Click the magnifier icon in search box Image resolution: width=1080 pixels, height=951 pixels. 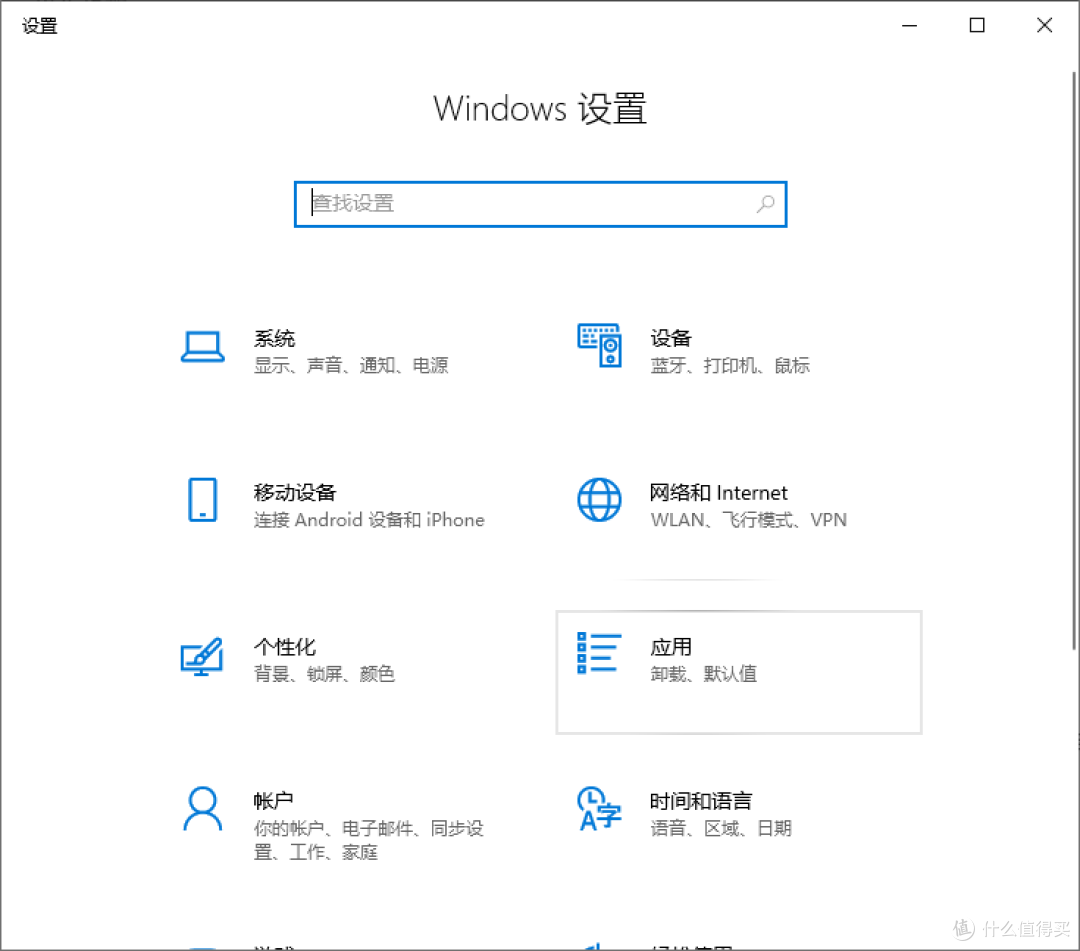pyautogui.click(x=766, y=204)
